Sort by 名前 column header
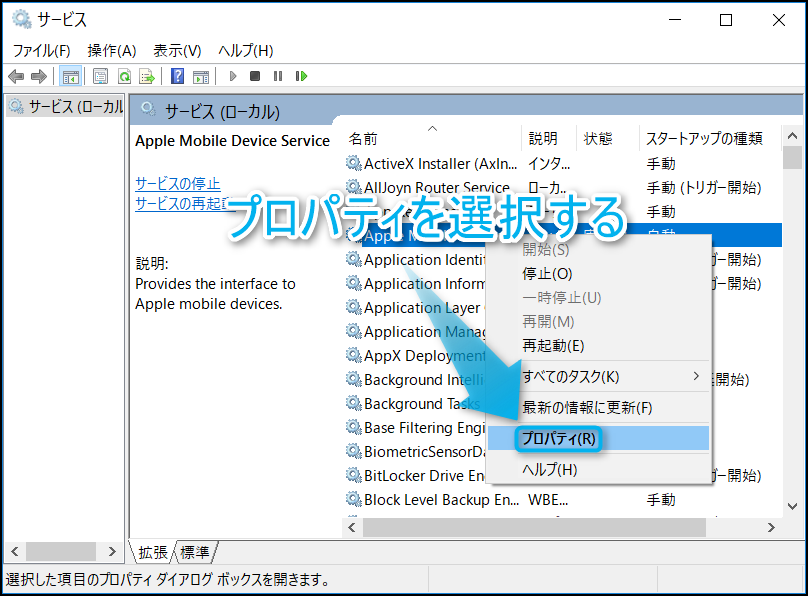808x596 pixels. [x=364, y=138]
